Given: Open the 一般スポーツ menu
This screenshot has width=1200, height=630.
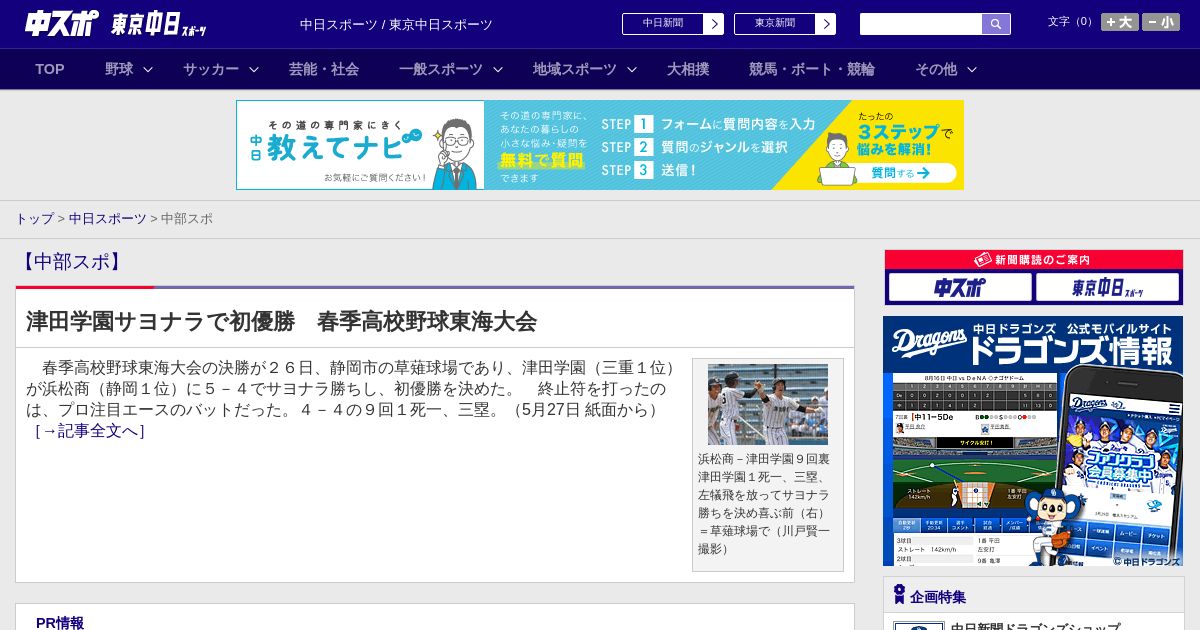Looking at the screenshot, I should [x=441, y=69].
